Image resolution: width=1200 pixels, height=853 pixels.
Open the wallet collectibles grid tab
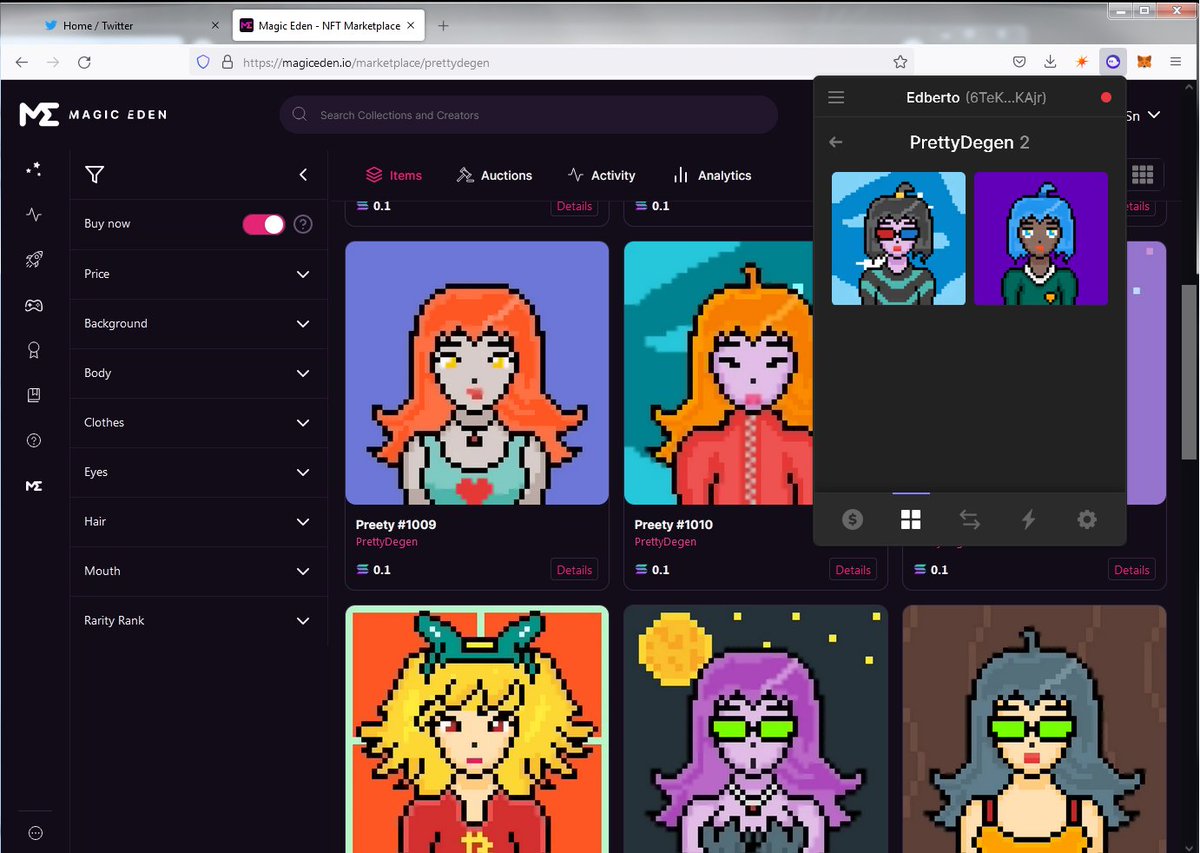click(x=910, y=519)
